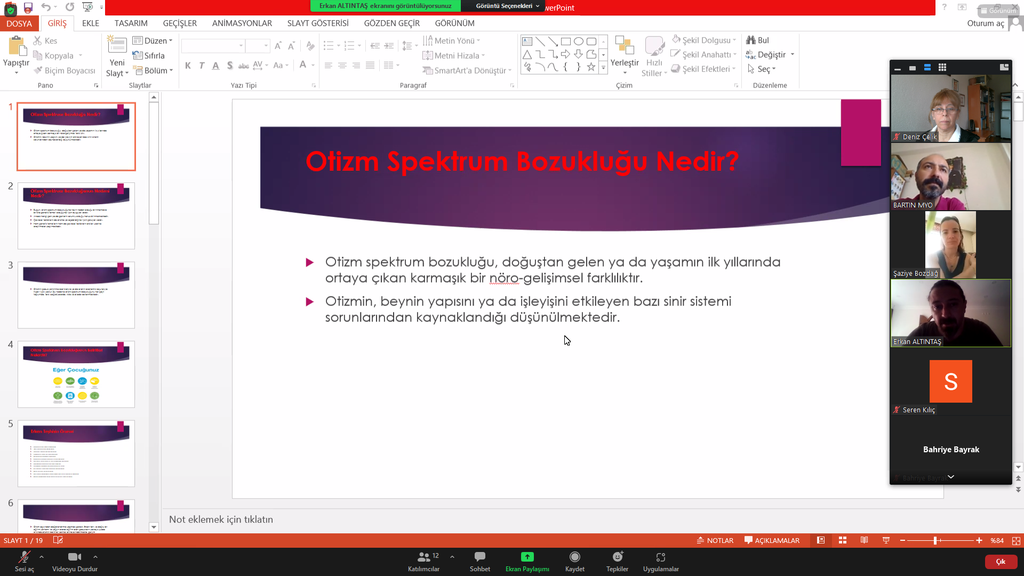This screenshot has height=576, width=1024.
Task: Click the Yapıştır paste icon
Action: (16, 48)
